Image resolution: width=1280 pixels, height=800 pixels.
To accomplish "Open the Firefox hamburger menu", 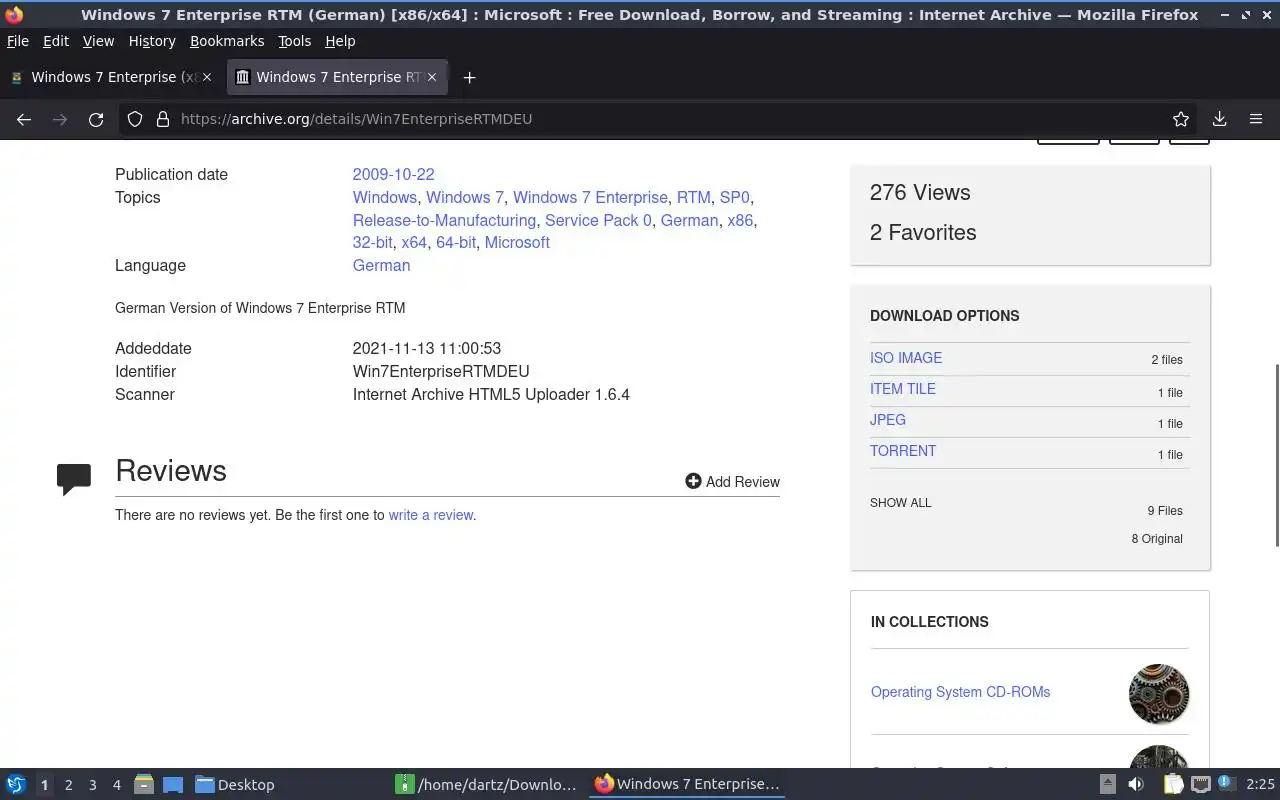I will 1256,119.
